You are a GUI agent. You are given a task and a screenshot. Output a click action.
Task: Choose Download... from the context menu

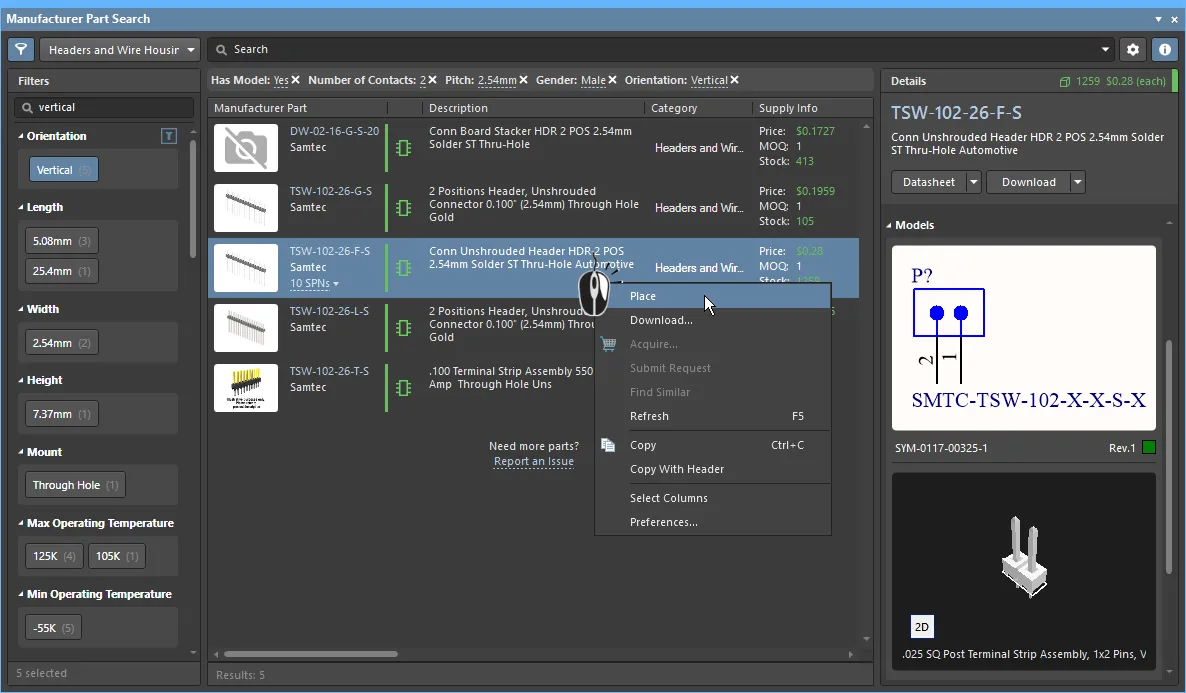pyautogui.click(x=713, y=320)
